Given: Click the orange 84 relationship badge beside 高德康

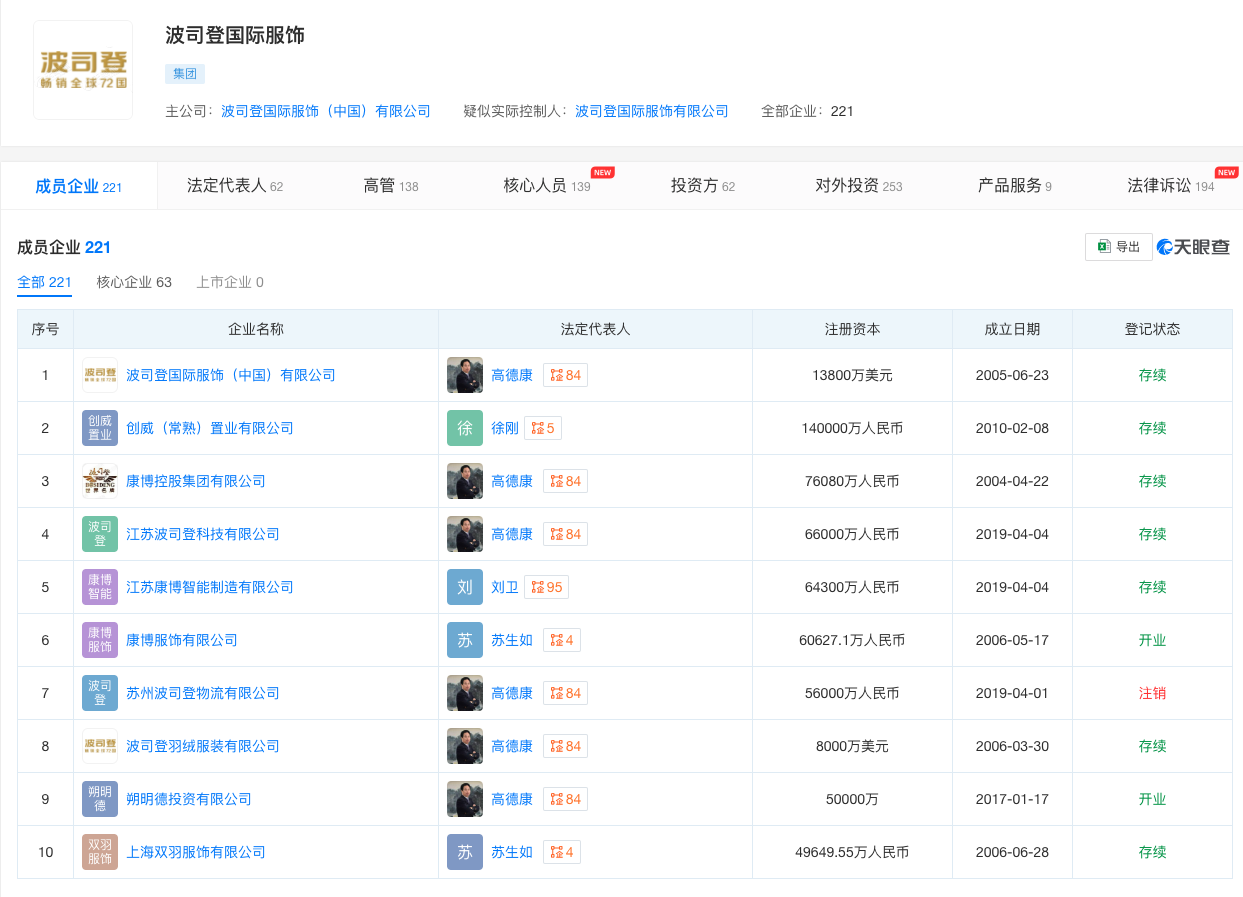Looking at the screenshot, I should (x=565, y=374).
